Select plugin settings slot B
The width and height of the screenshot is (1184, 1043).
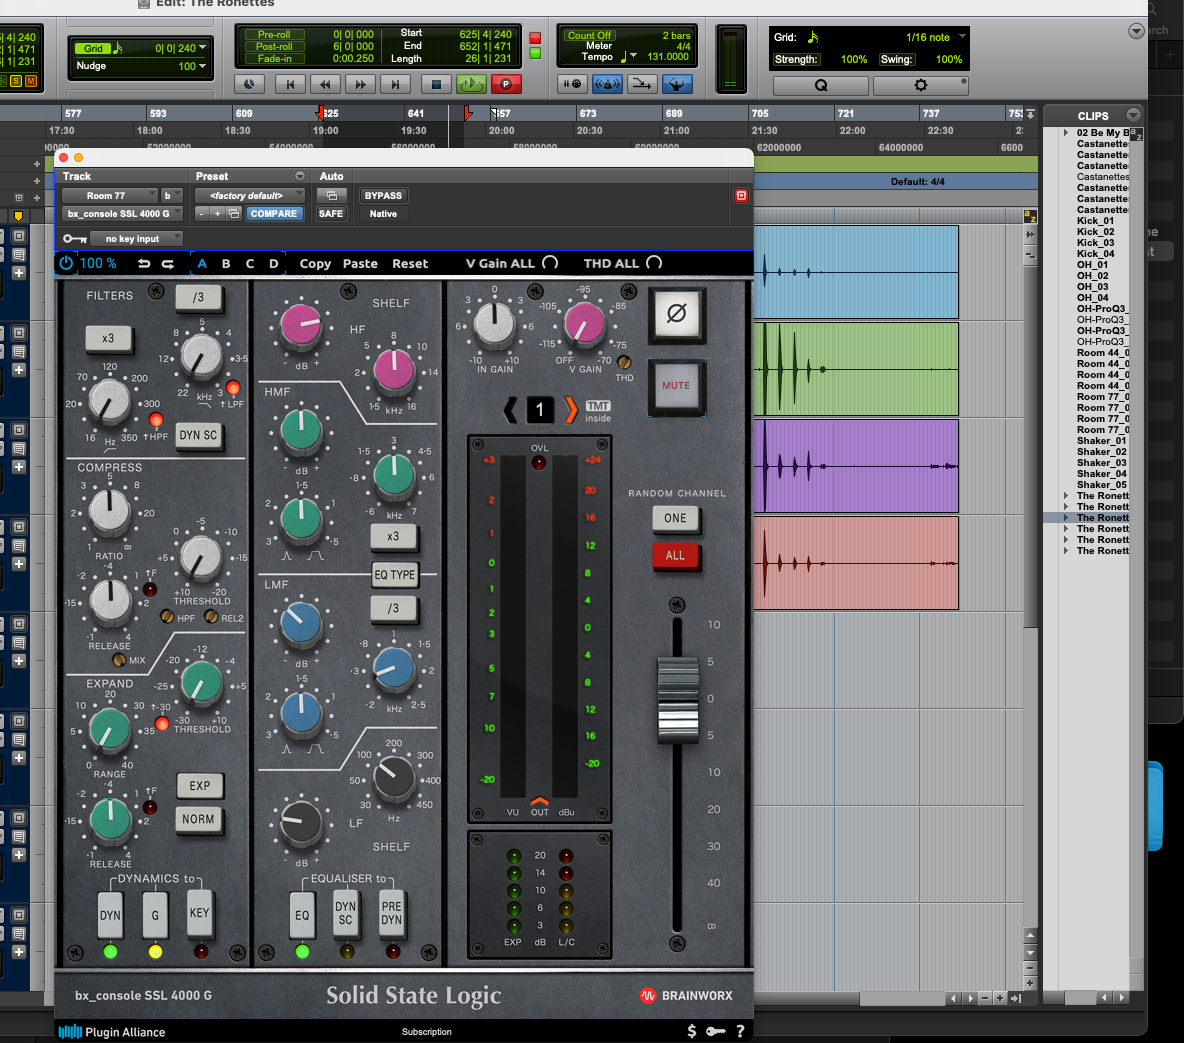coord(226,264)
